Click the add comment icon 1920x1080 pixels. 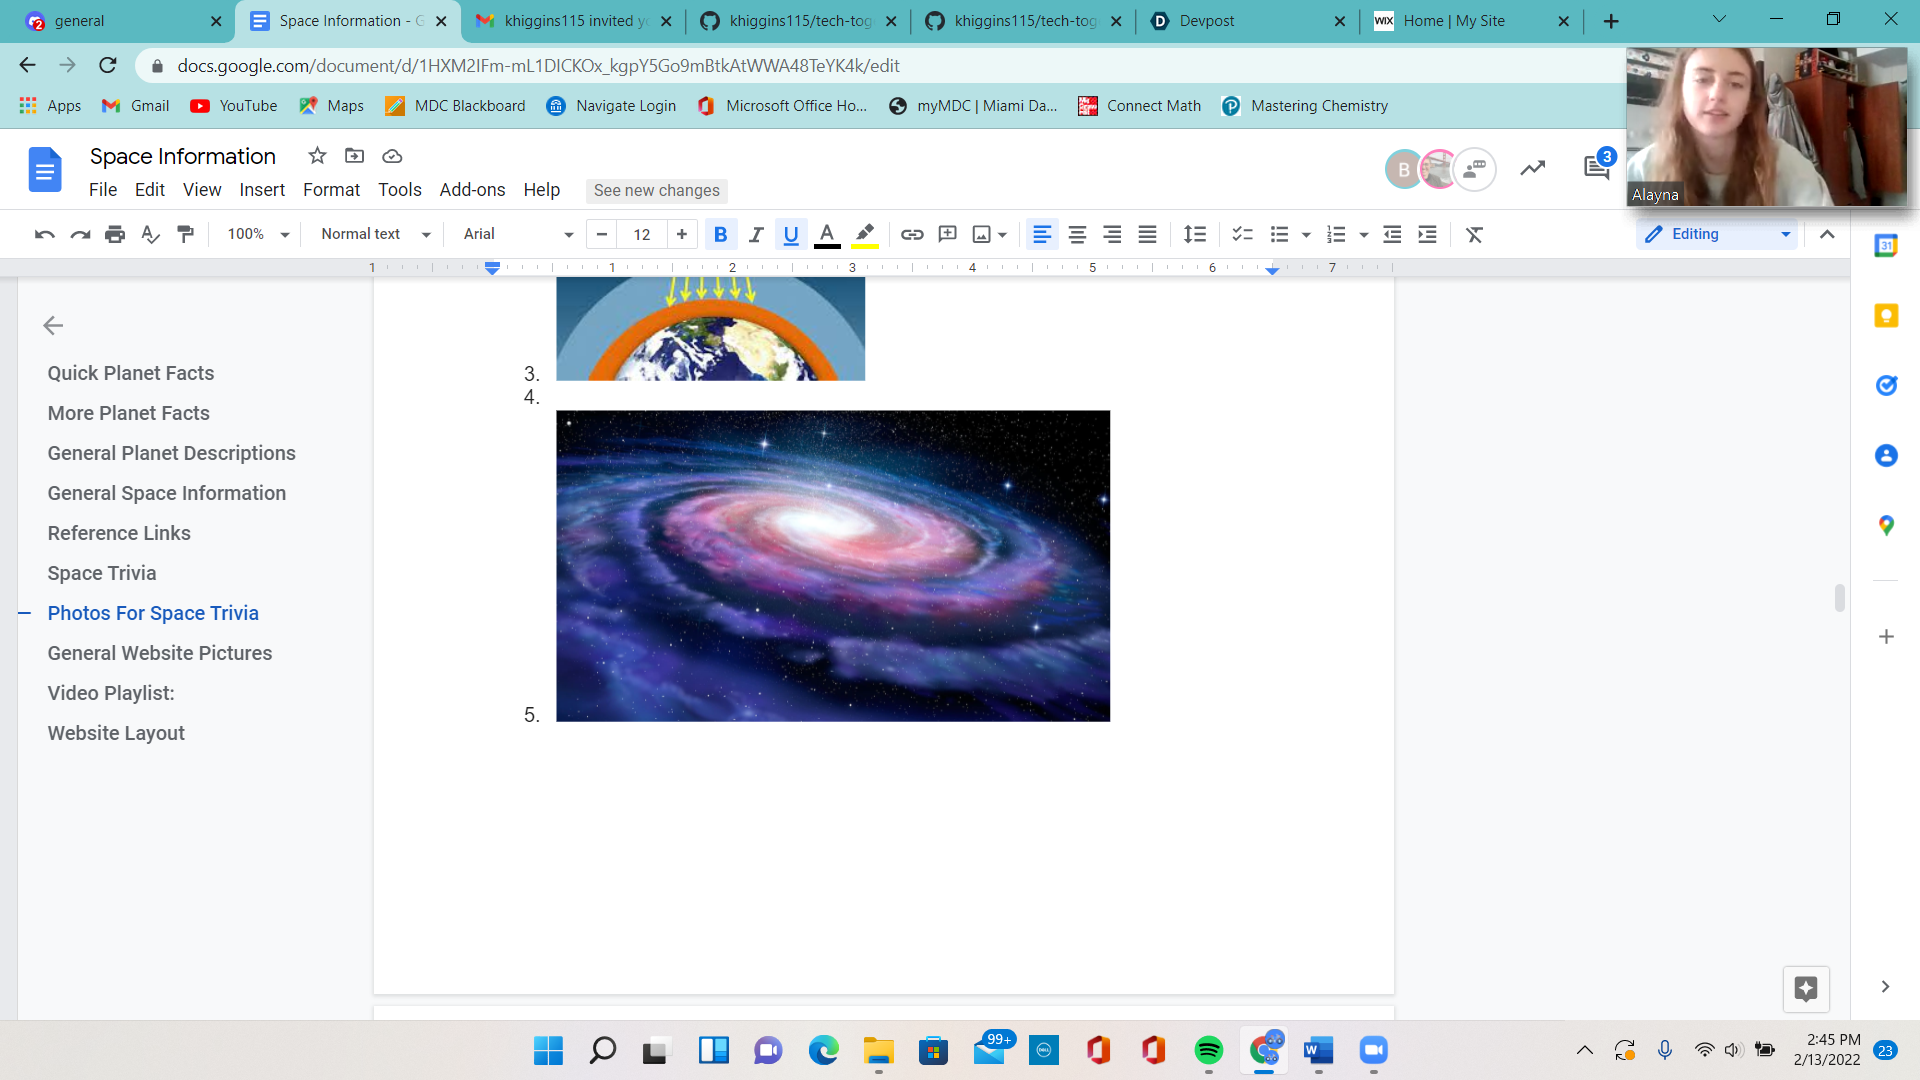click(x=947, y=234)
